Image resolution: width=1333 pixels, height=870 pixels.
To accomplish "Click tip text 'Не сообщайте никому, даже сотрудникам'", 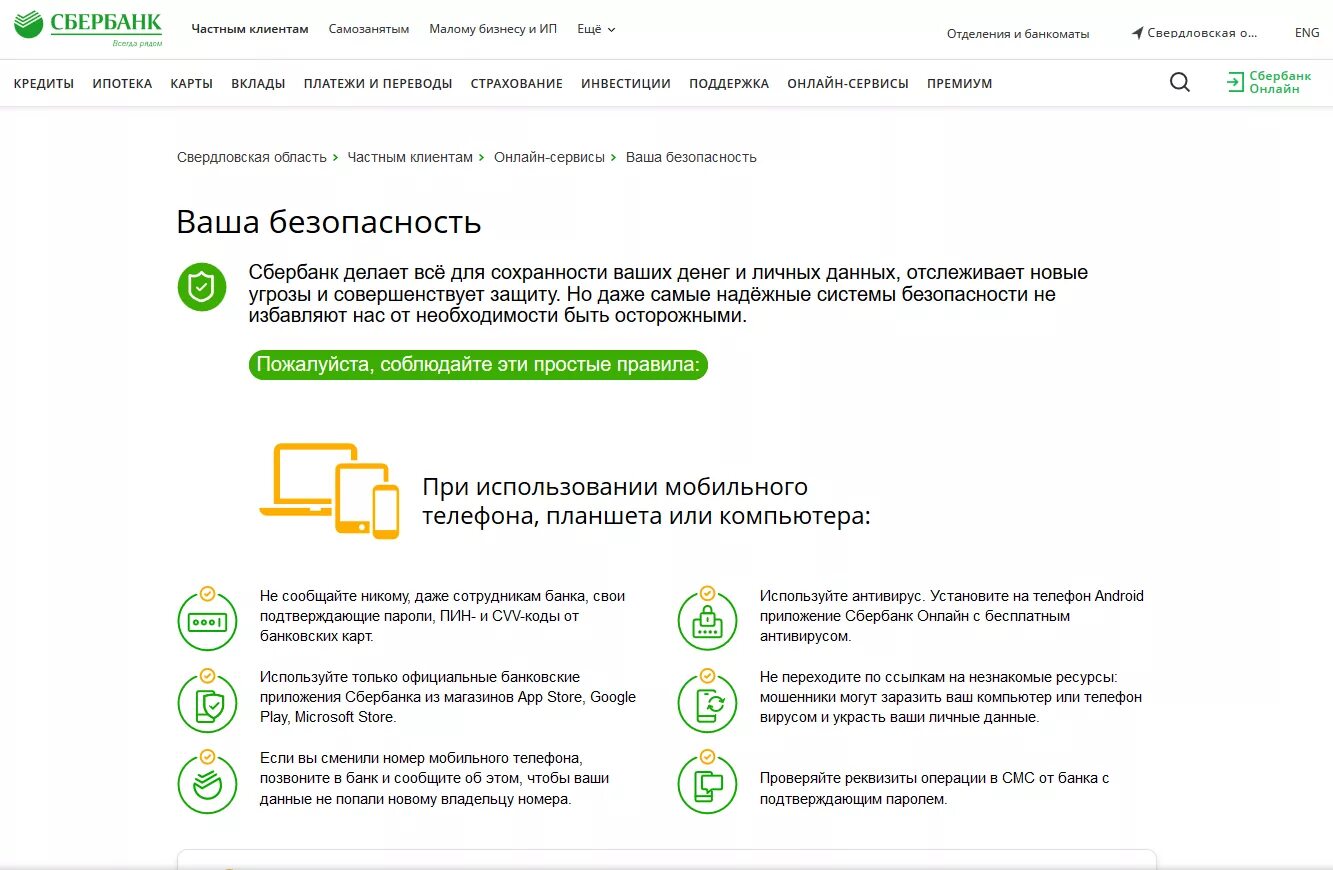I will [x=442, y=616].
